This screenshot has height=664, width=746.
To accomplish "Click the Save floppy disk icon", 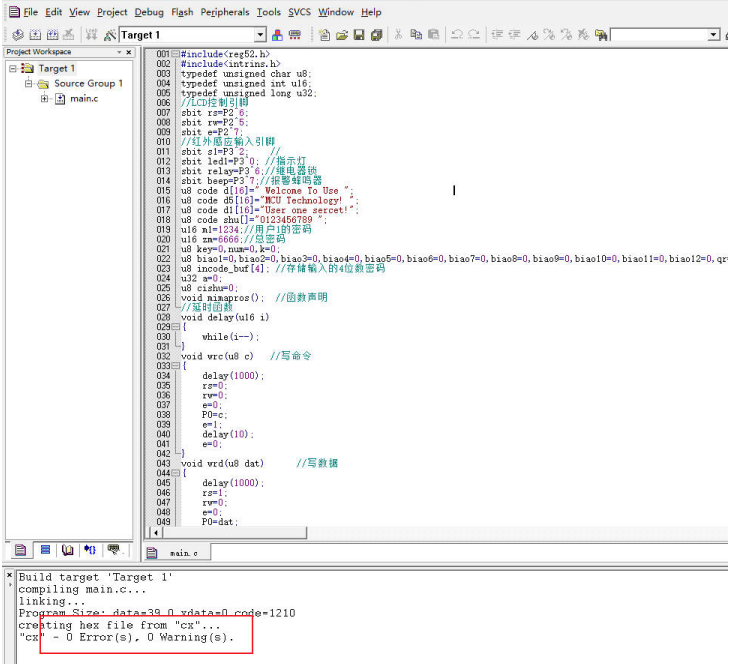I will coord(359,35).
